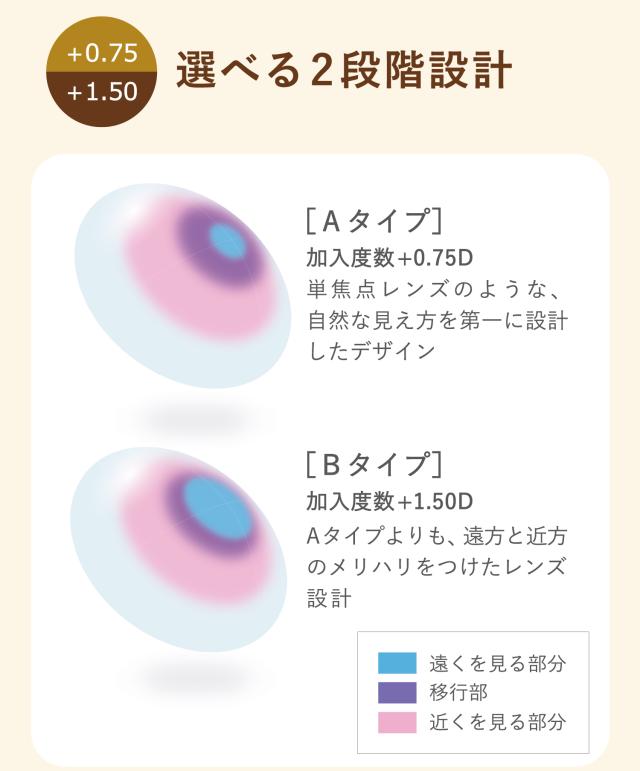Screen dimensions: 640x771
Task: Click the [Bタイプ] title
Action: (x=373, y=464)
